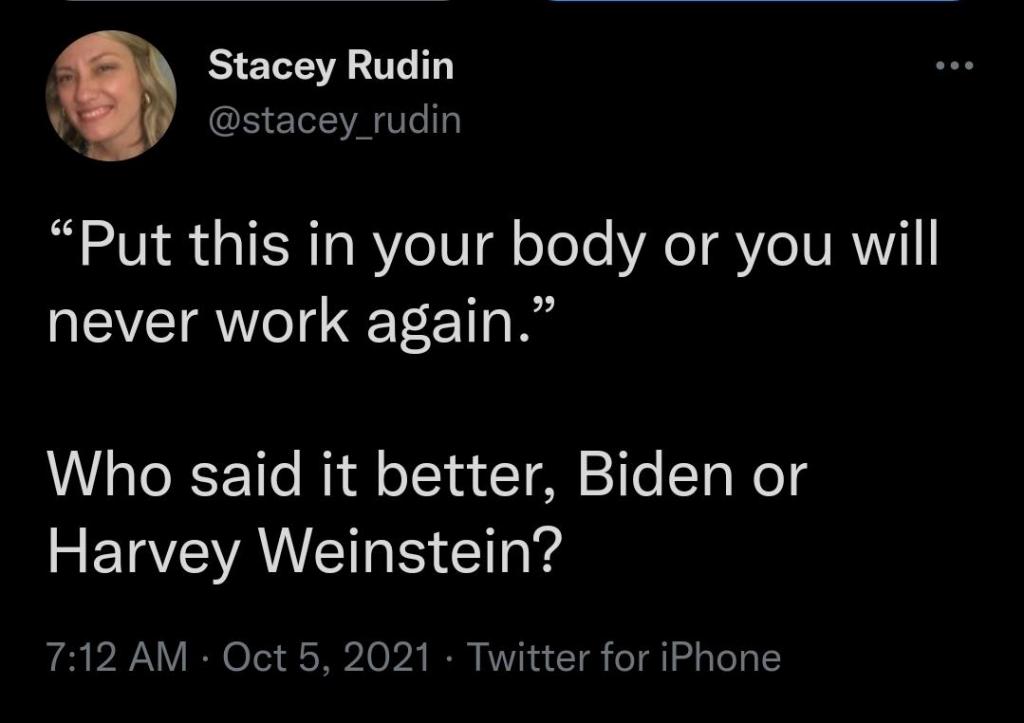Click the Stacey Rudin display name

tap(330, 67)
